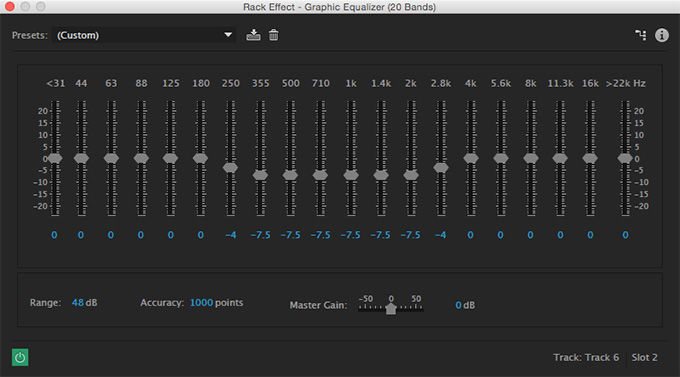
Task: Click the 44 Hz gain value 0
Action: tap(81, 235)
